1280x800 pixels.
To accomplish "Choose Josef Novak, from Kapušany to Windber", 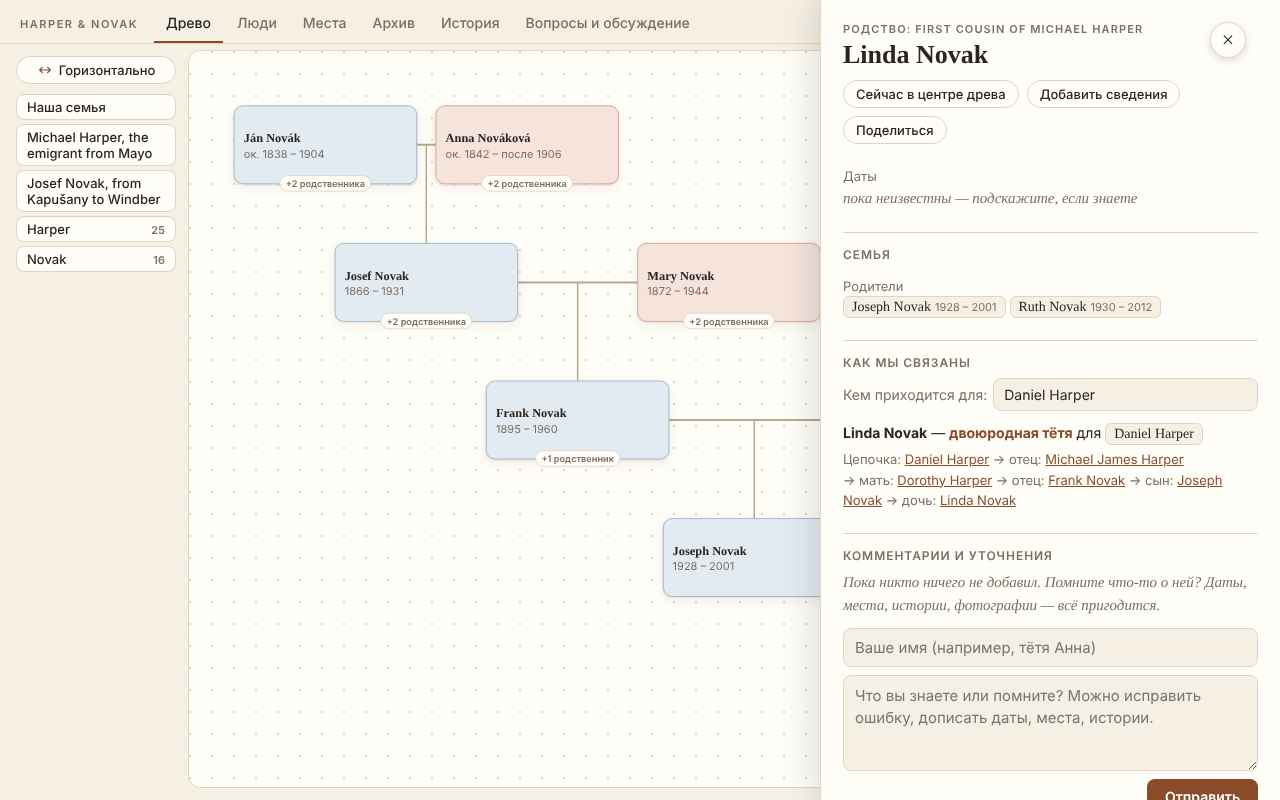I will coord(96,191).
